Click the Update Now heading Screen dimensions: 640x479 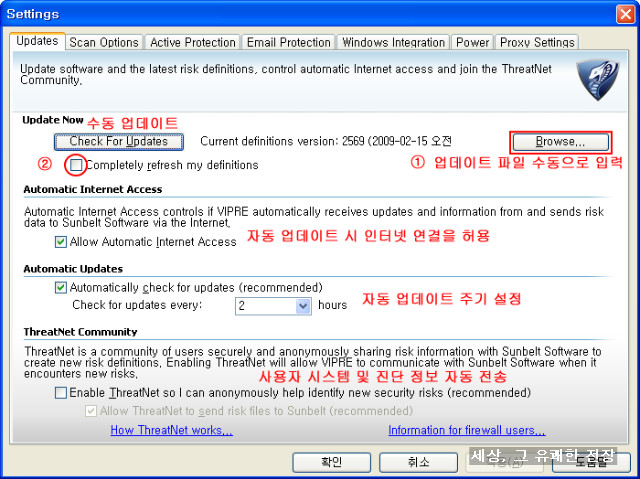(x=53, y=120)
